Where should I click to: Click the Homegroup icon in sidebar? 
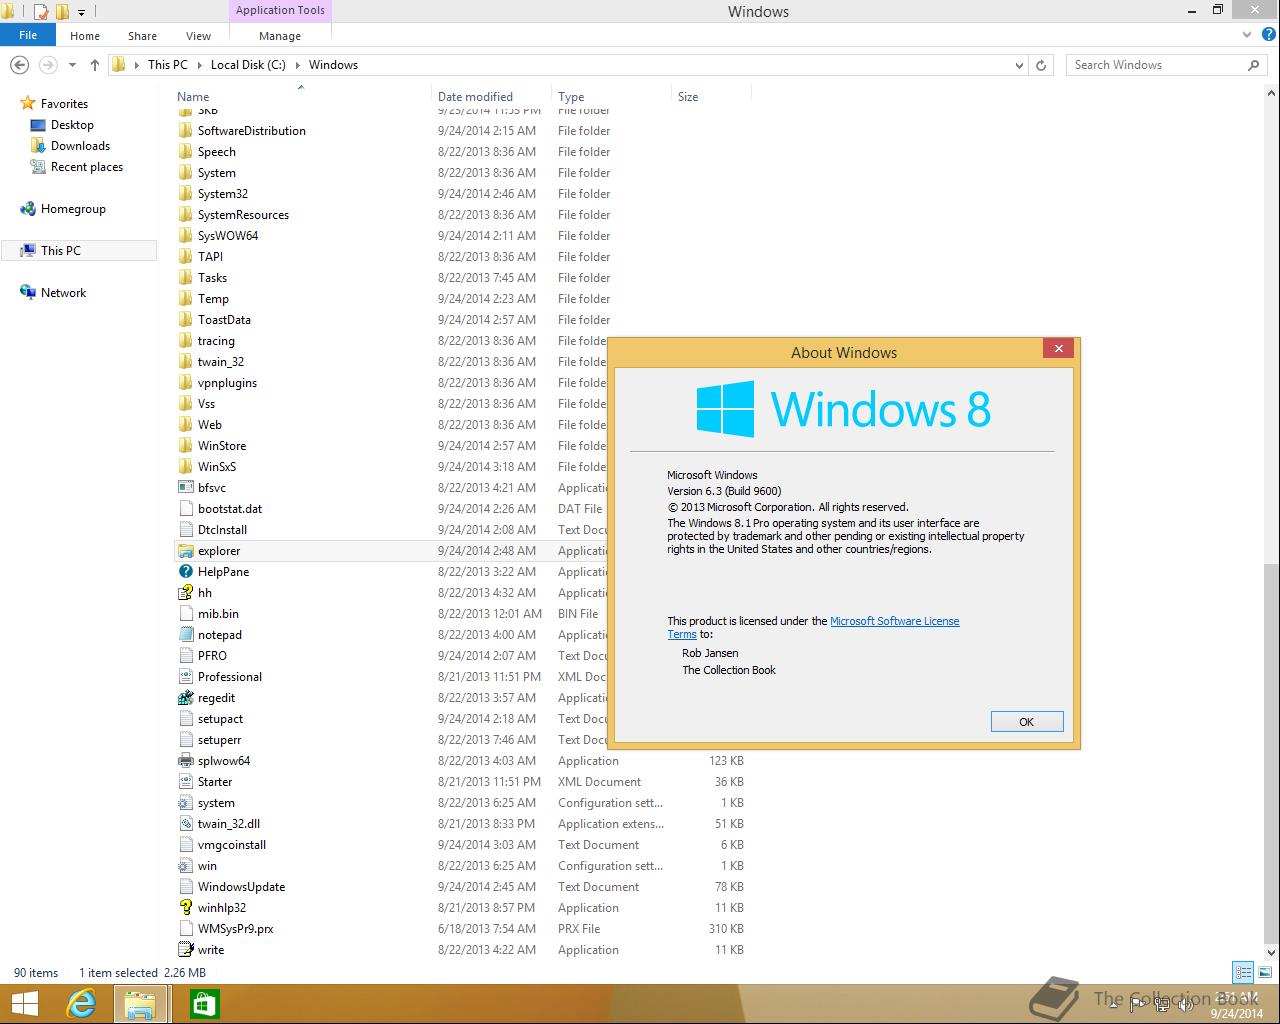point(28,209)
